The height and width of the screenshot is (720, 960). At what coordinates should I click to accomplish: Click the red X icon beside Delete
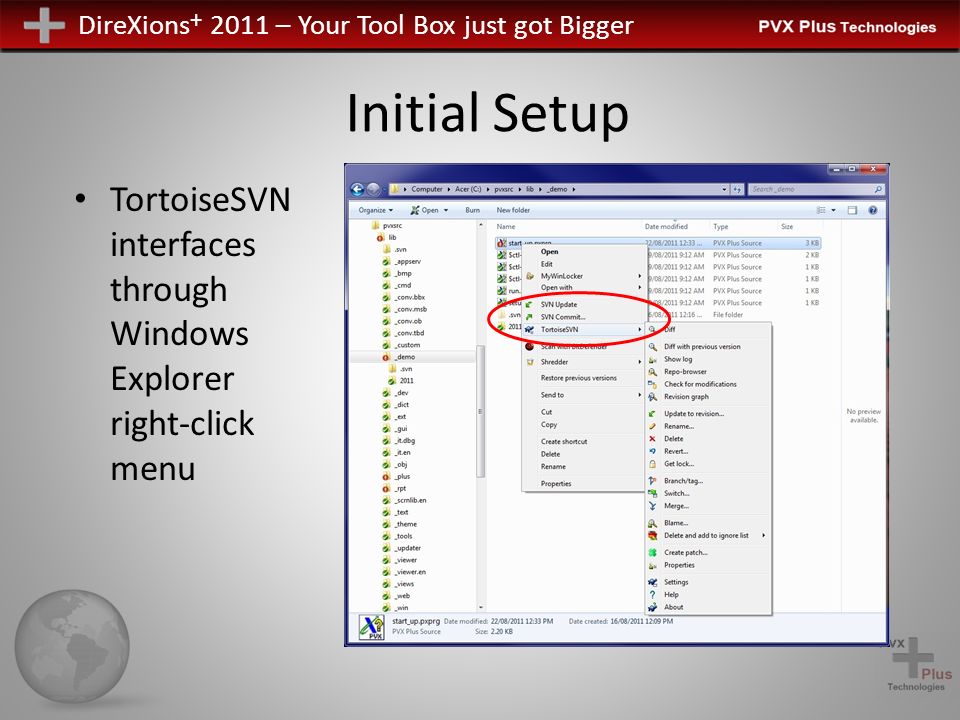tap(653, 438)
